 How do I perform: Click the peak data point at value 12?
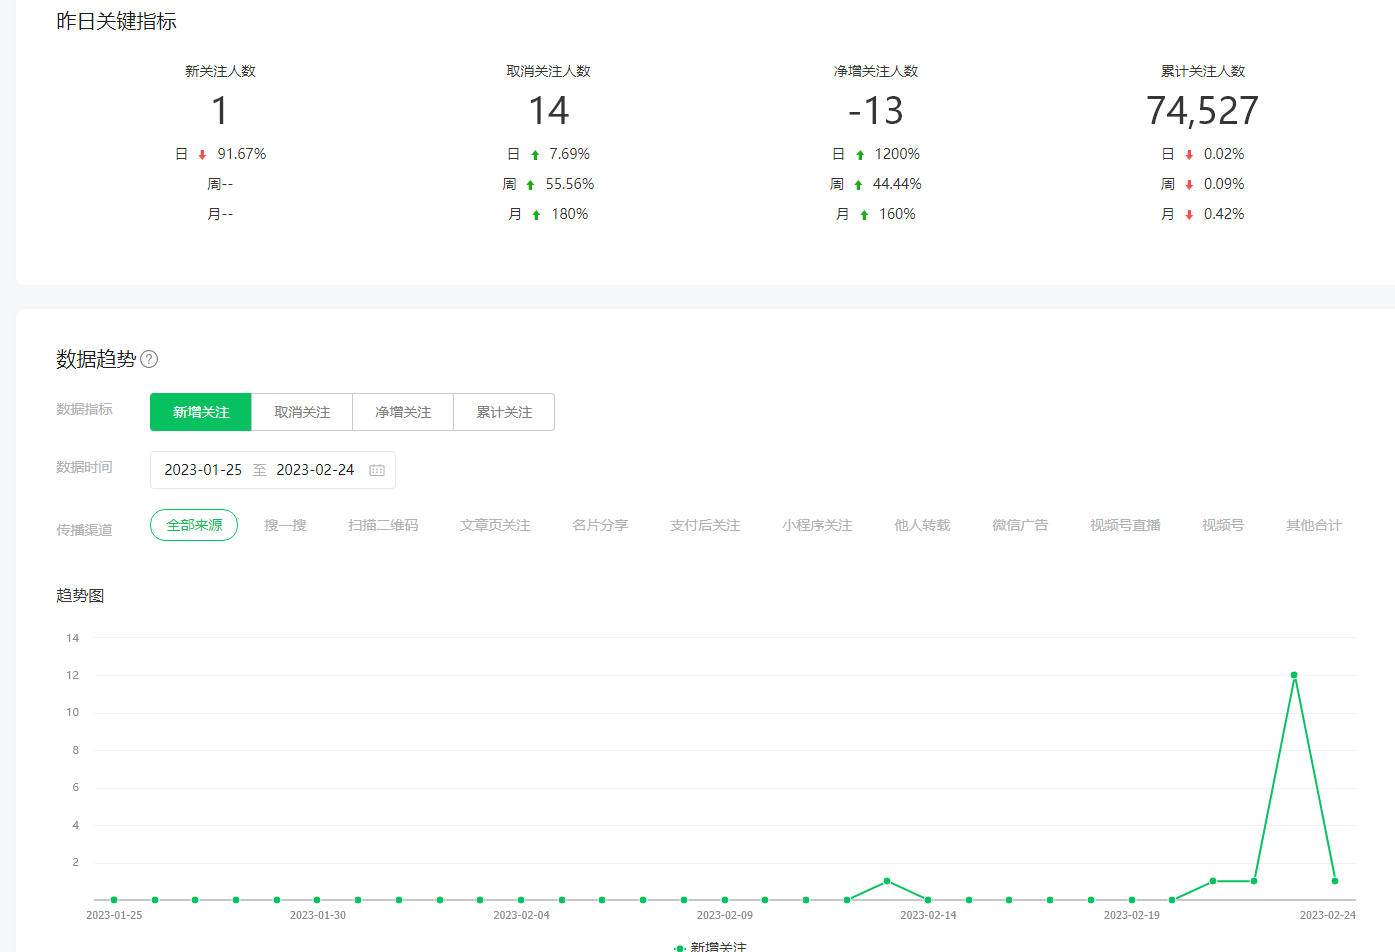(1294, 675)
